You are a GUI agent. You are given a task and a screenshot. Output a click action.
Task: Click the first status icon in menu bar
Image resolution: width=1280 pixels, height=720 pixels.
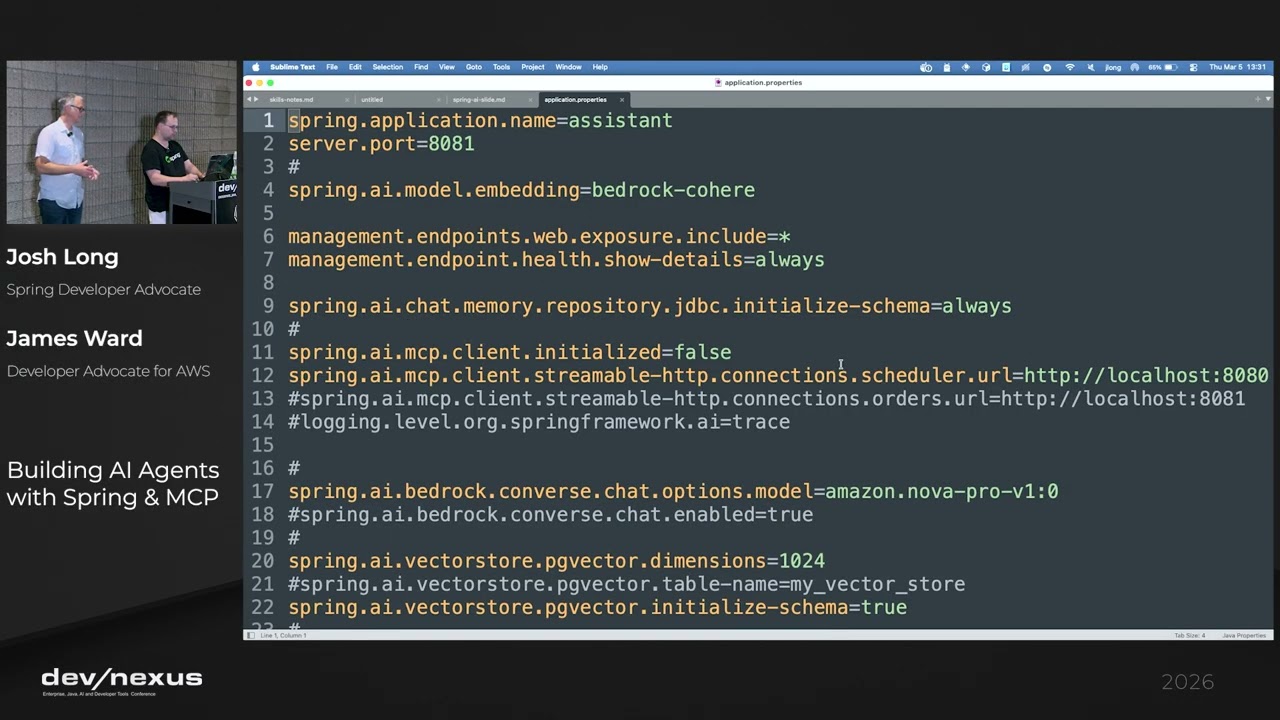tap(926, 67)
